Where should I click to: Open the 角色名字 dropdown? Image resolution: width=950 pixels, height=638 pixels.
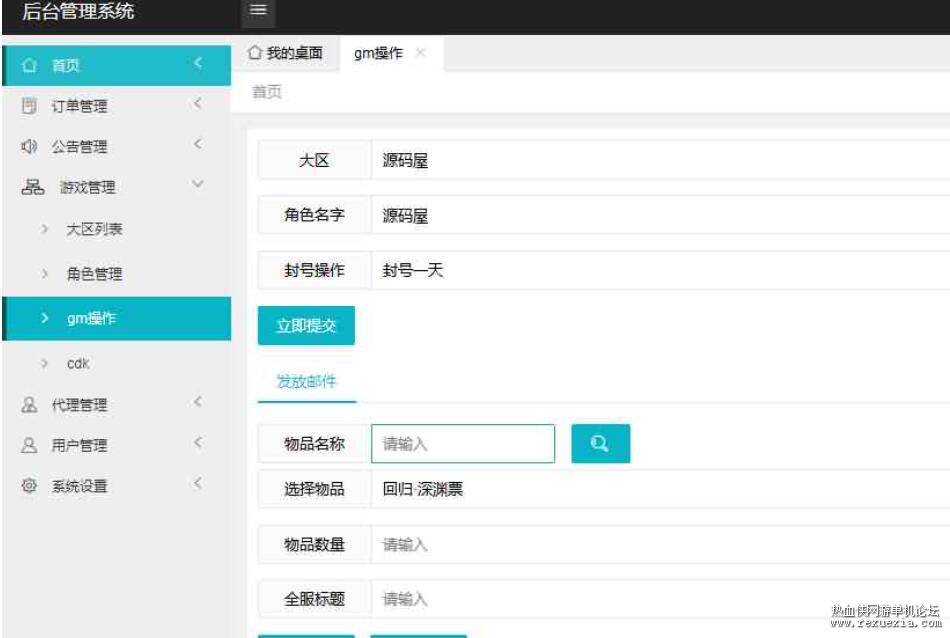coord(660,215)
